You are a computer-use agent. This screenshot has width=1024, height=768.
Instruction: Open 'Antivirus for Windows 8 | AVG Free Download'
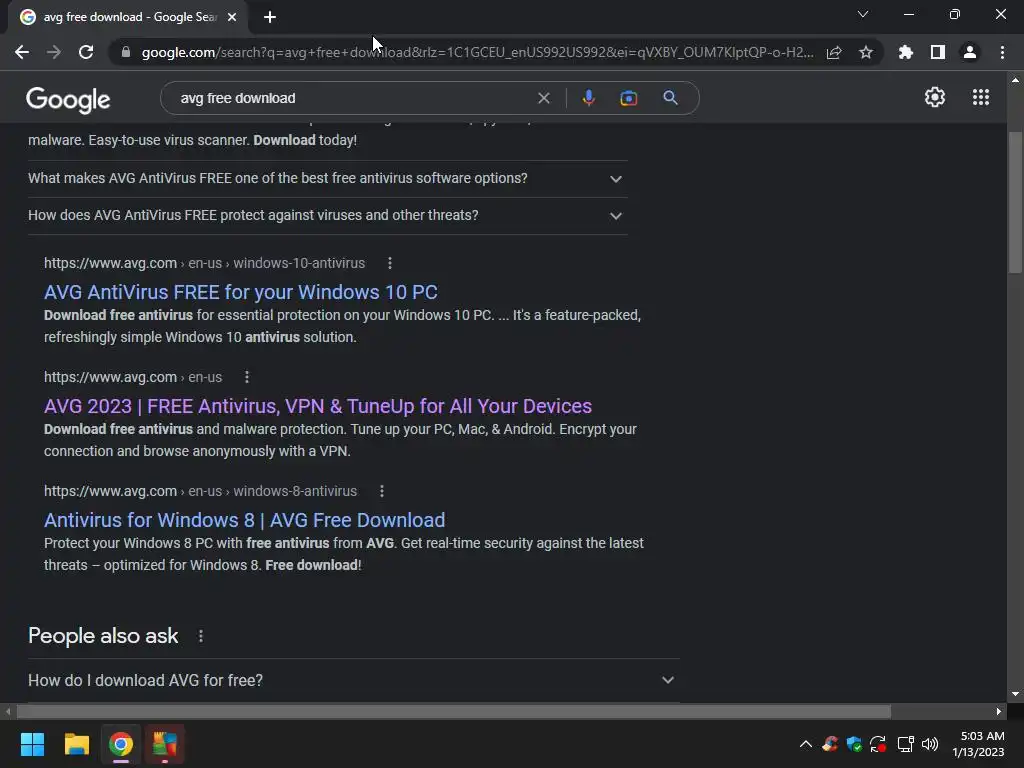244,520
